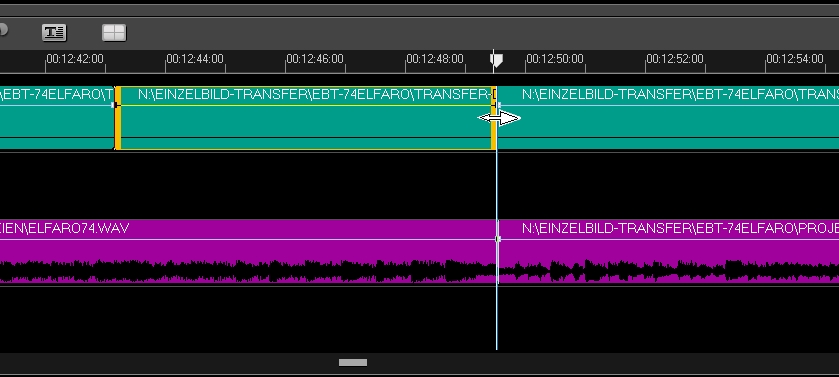Click the empty overlay track between video and audio

tap(420, 184)
